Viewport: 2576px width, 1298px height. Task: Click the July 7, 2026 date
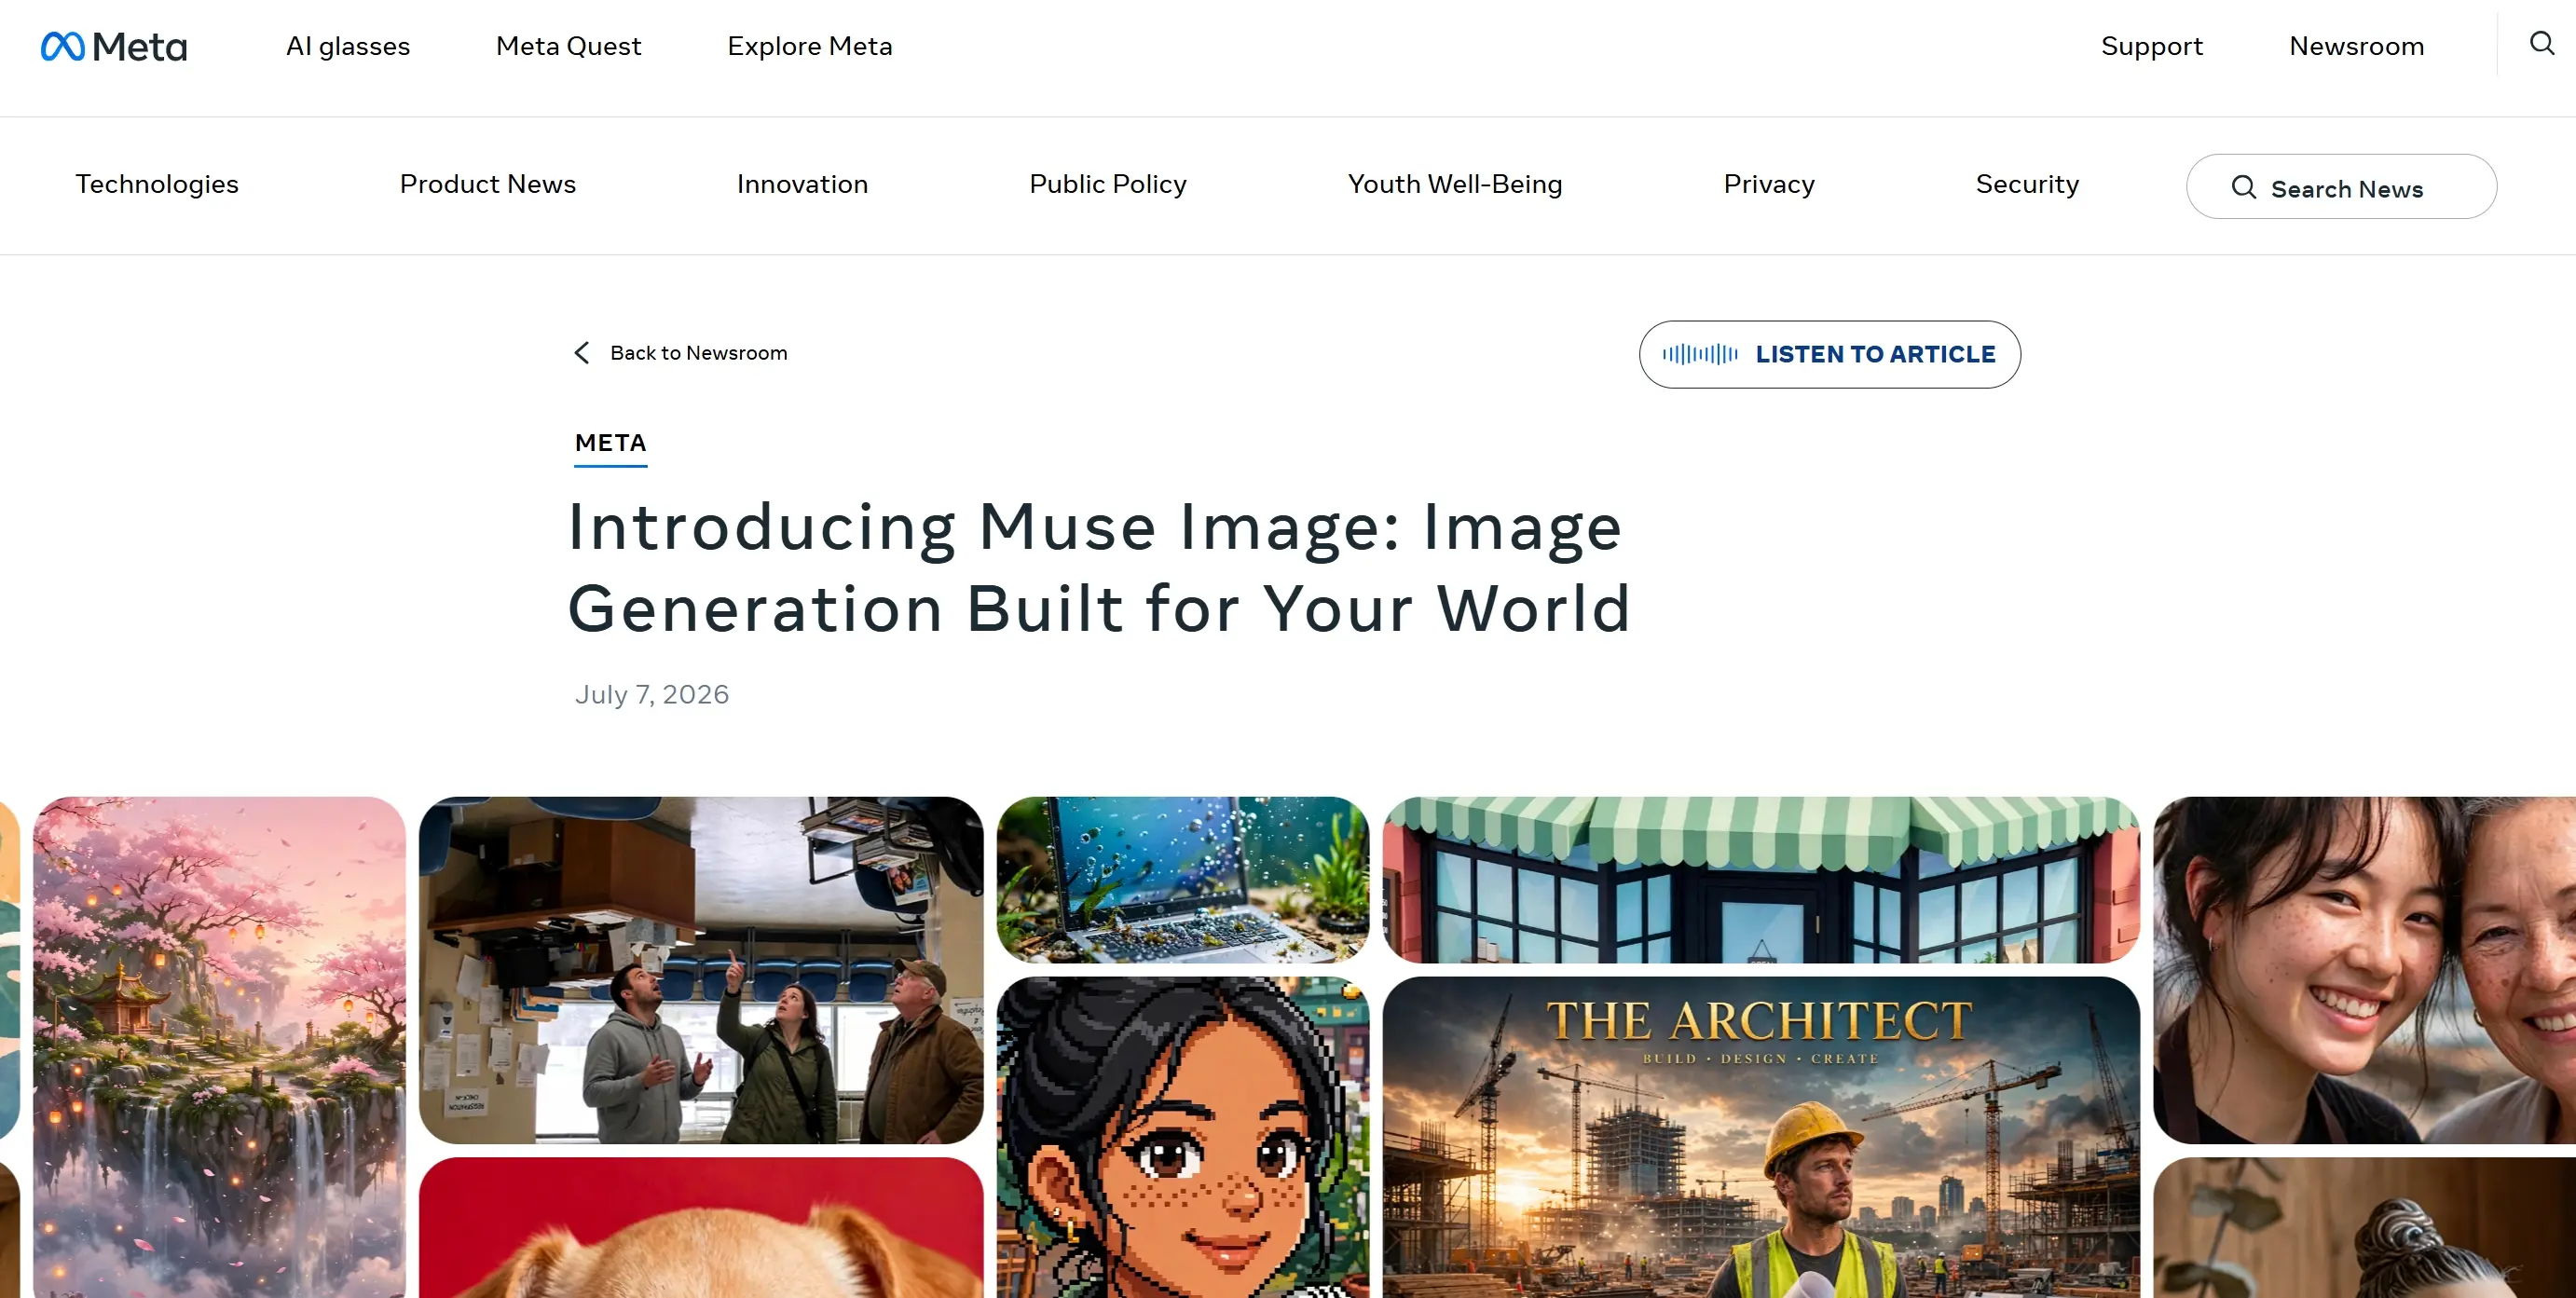point(651,695)
